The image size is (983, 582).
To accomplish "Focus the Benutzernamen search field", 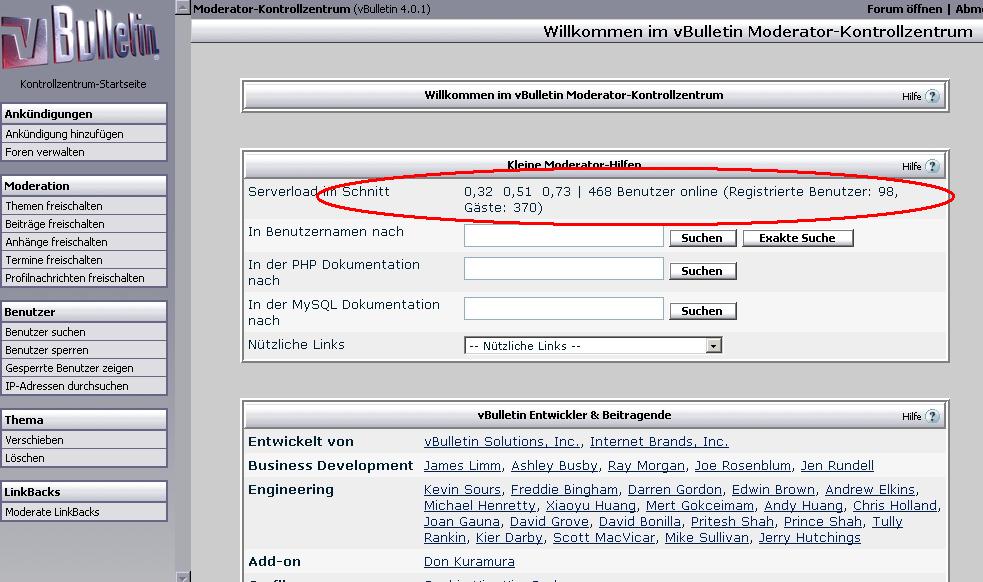I will 564,236.
